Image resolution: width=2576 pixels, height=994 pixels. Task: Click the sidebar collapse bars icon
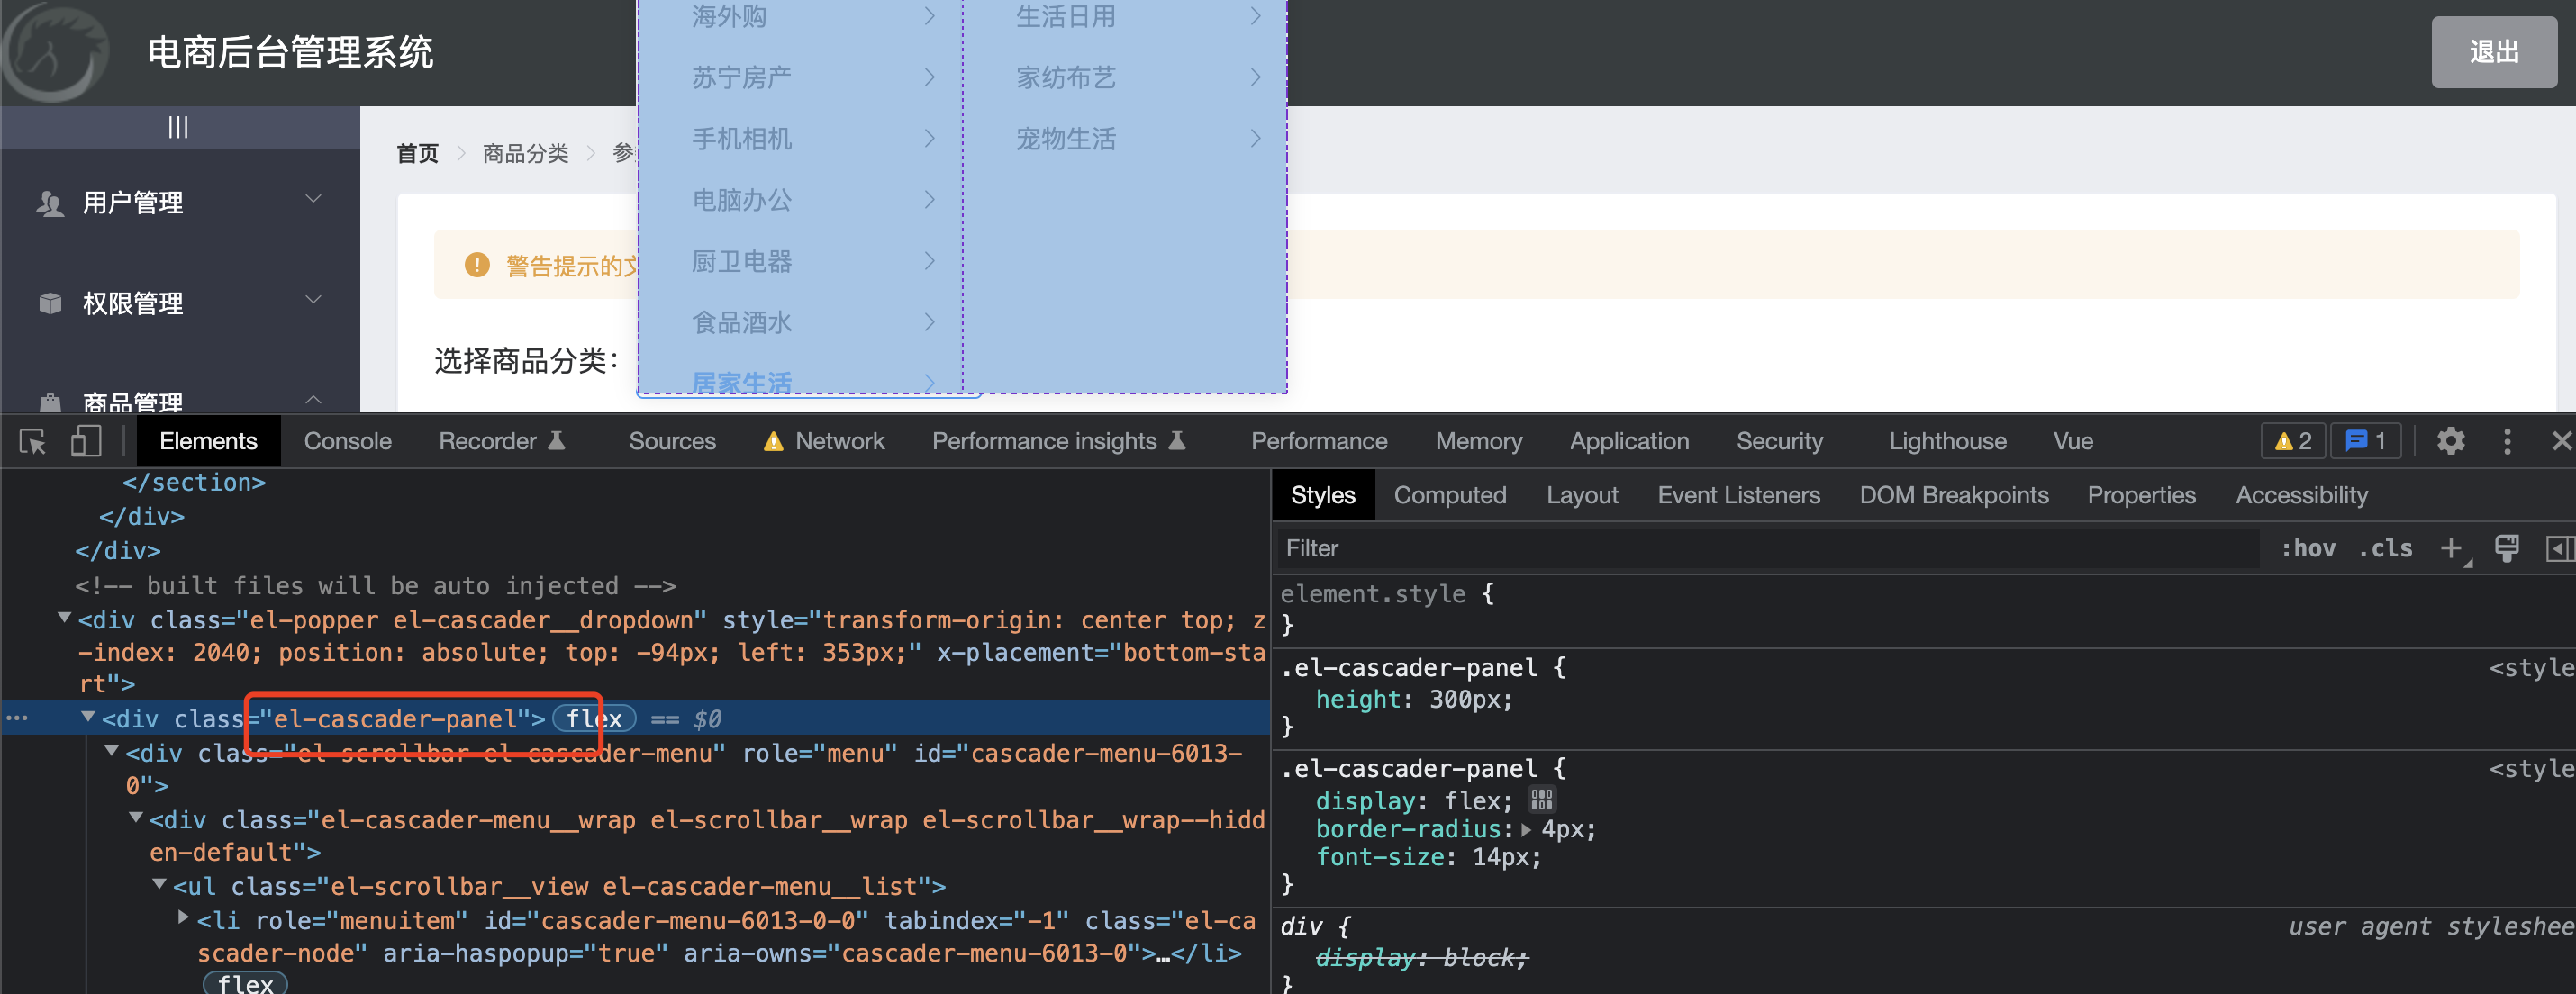(178, 127)
